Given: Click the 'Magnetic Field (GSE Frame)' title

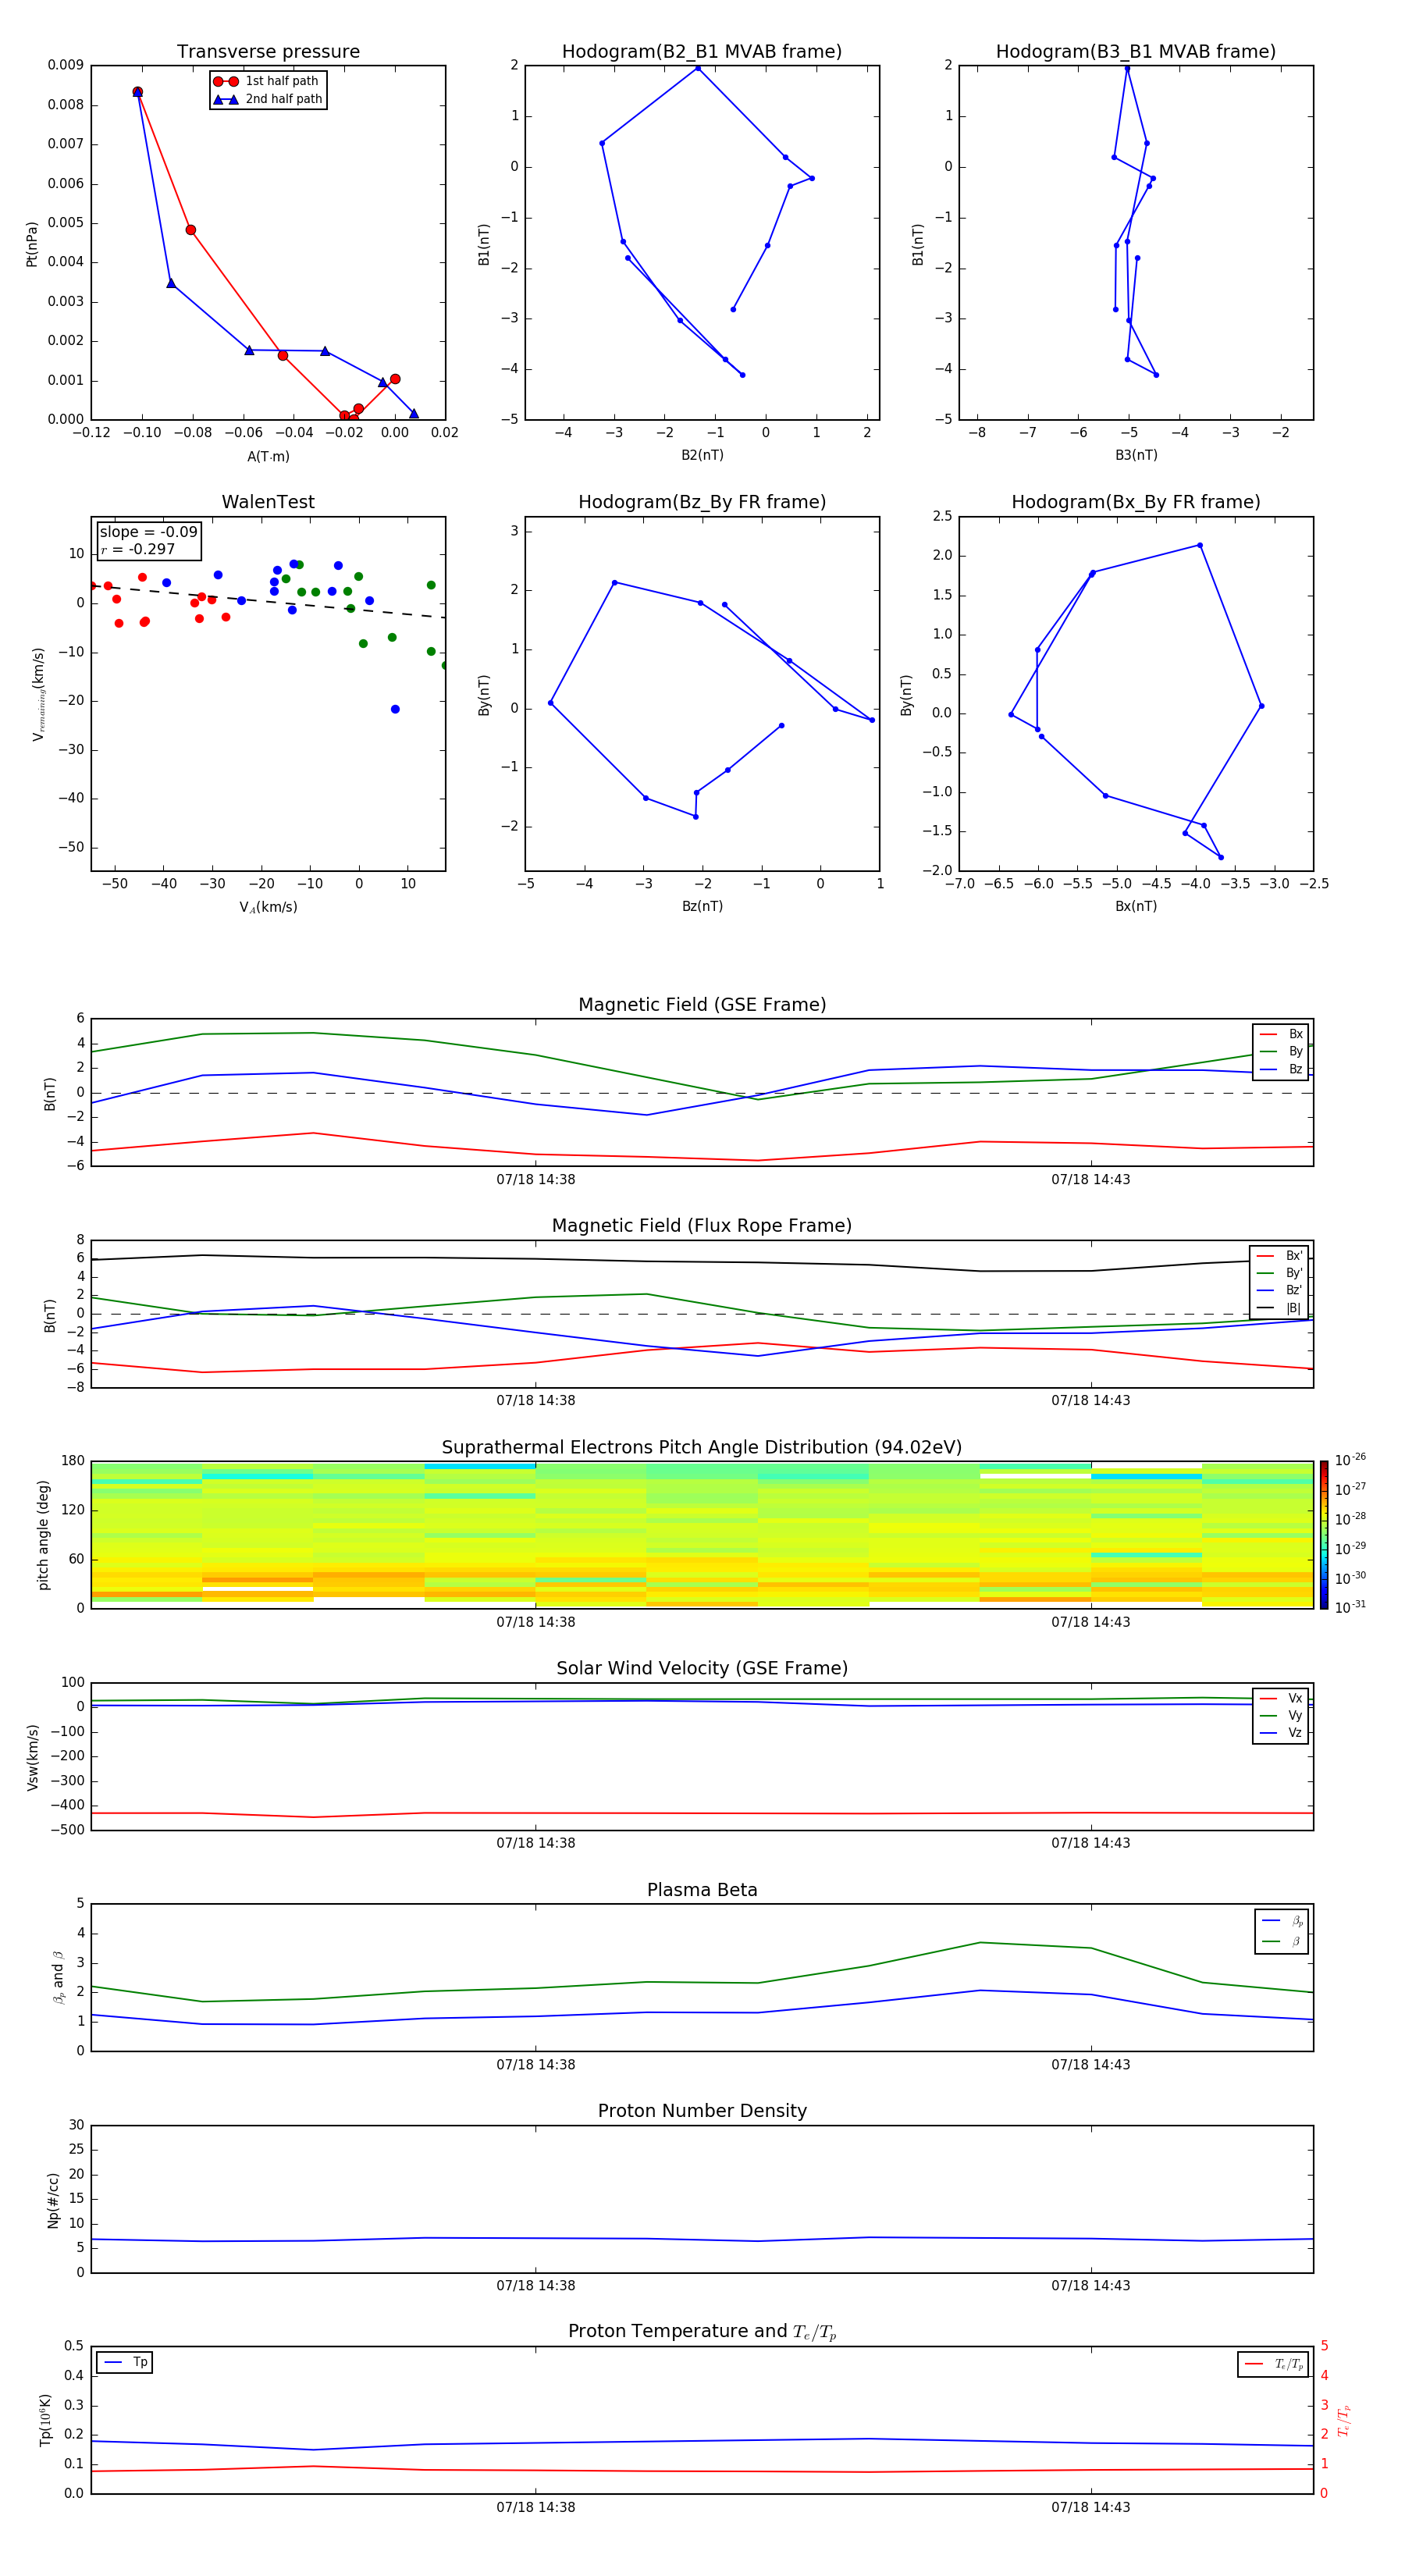Looking at the screenshot, I should click(x=702, y=1005).
